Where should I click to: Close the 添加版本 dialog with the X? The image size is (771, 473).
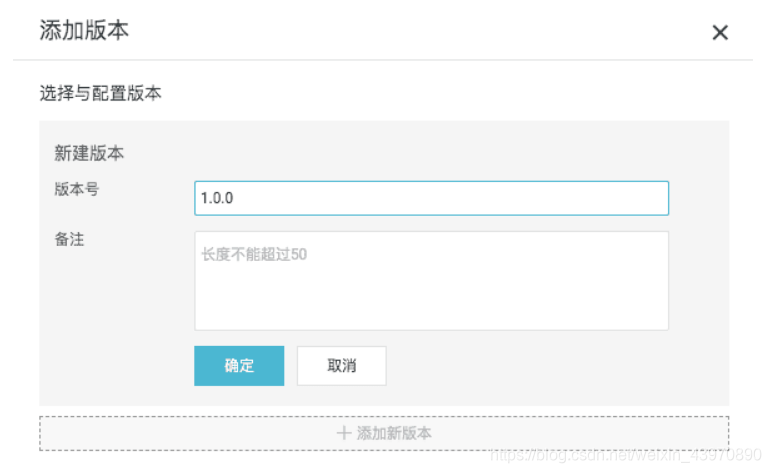[720, 32]
